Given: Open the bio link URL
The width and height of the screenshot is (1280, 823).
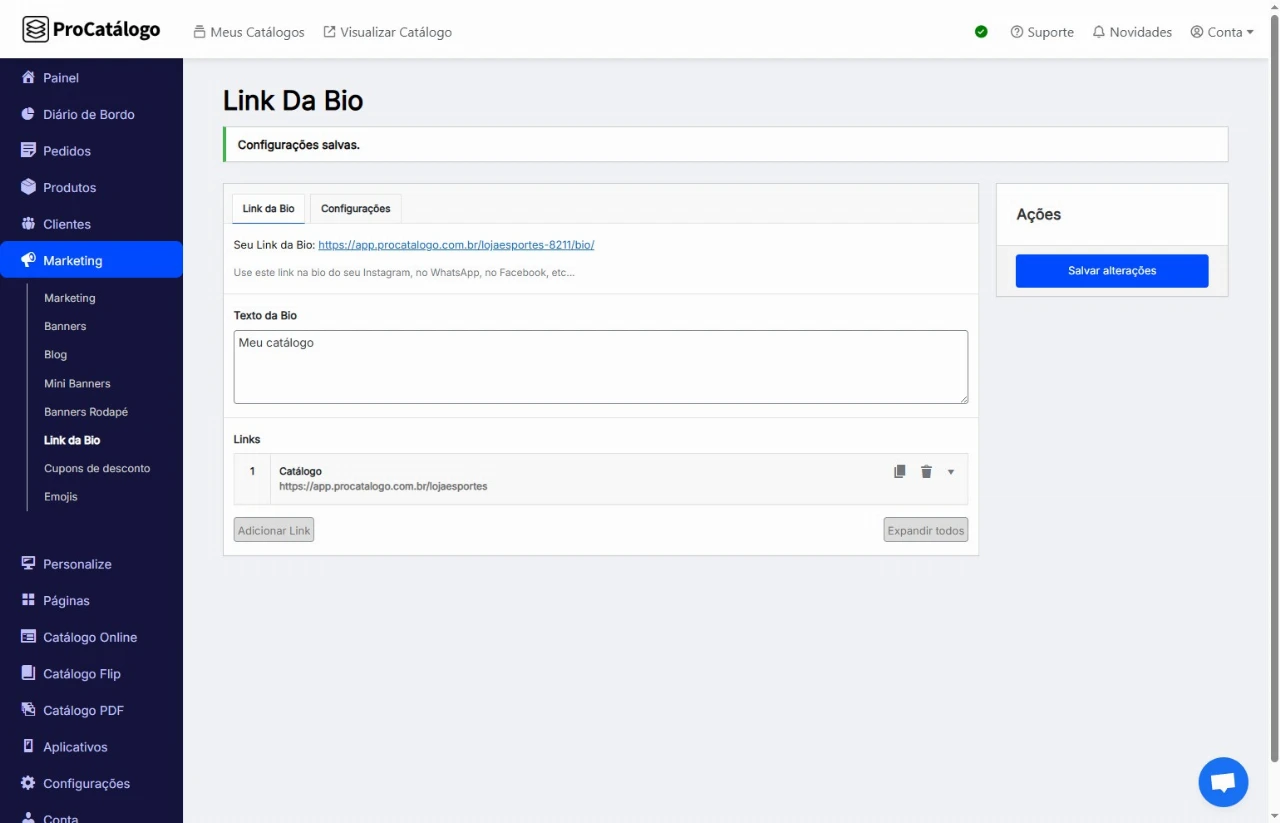Looking at the screenshot, I should [x=456, y=245].
